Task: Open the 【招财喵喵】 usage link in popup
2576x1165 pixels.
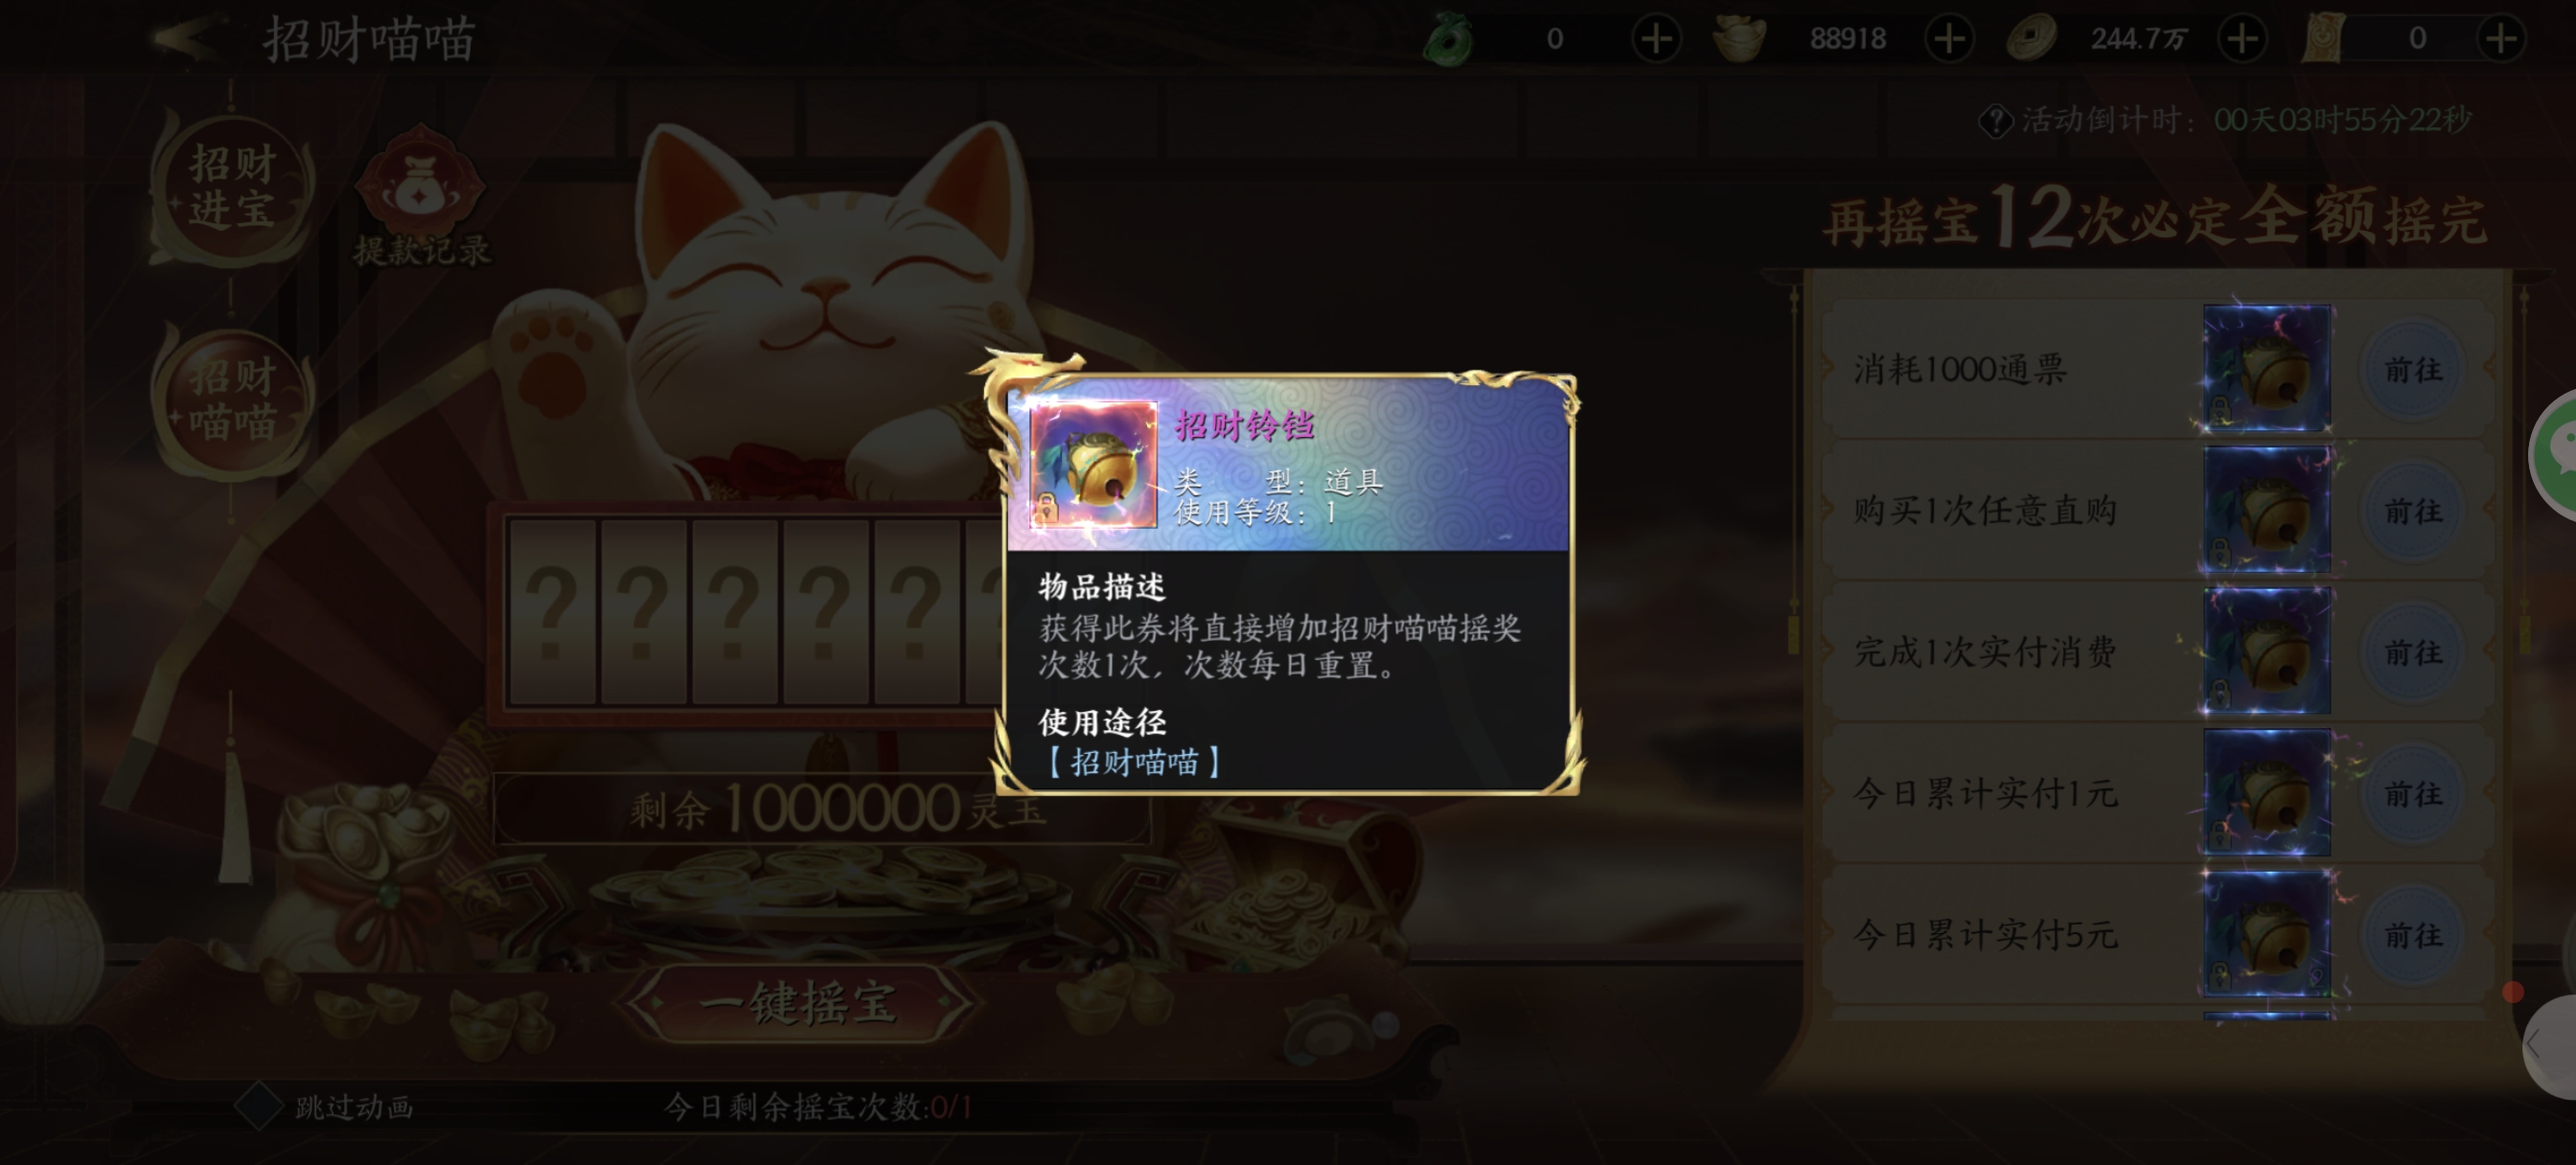Action: (x=1133, y=762)
